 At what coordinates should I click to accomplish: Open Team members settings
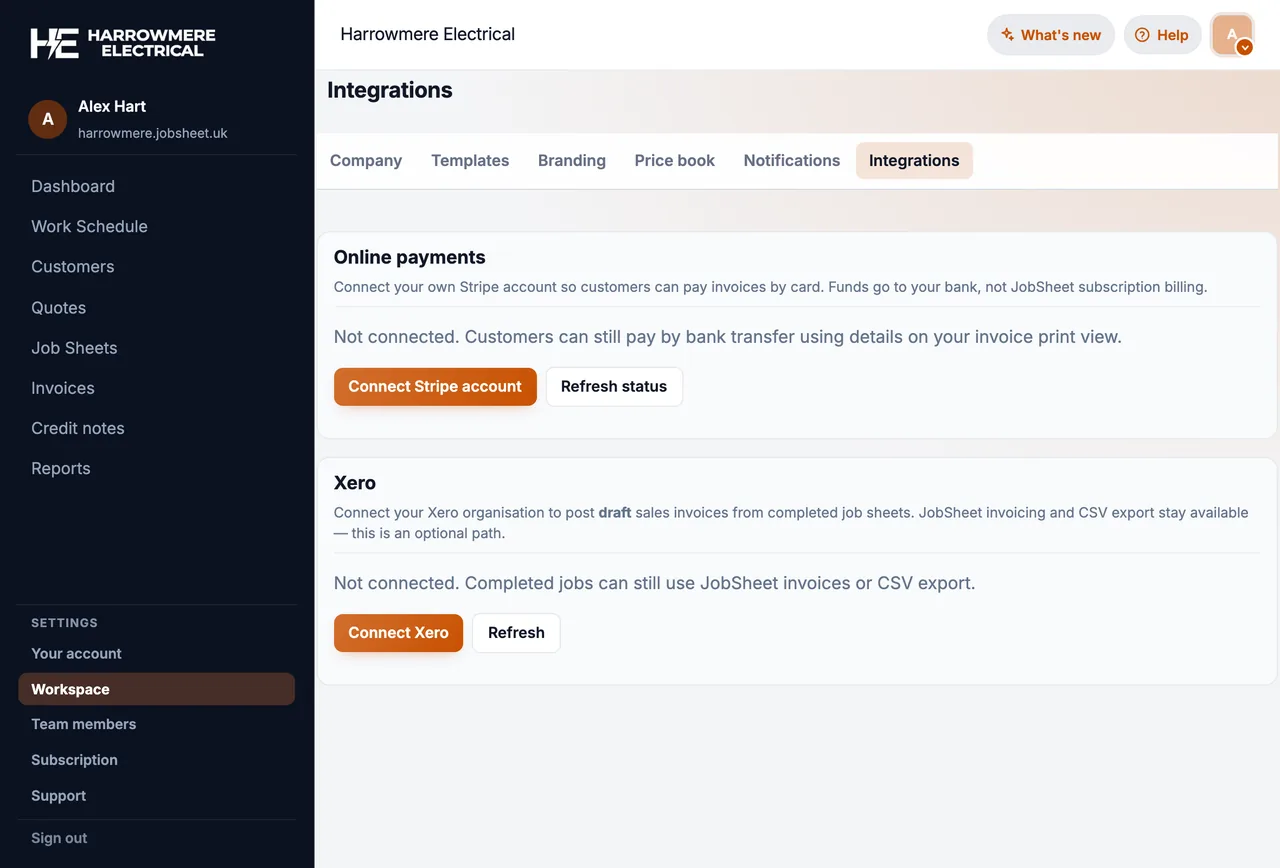[83, 724]
